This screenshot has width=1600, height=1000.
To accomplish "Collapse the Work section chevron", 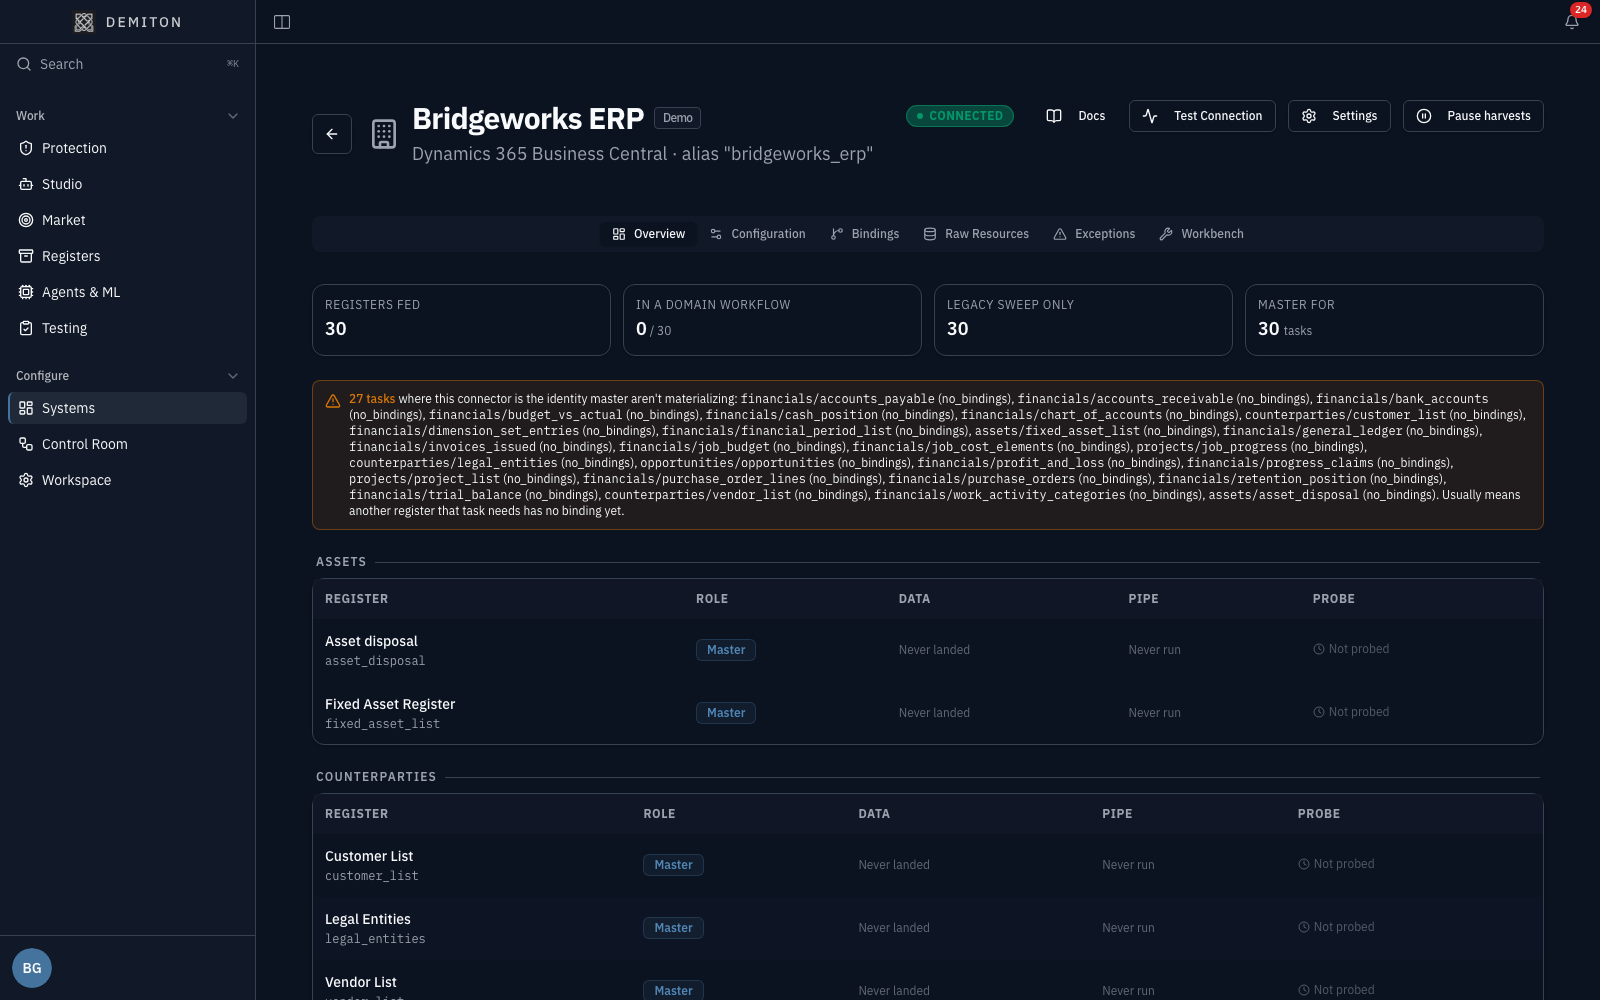I will point(233,116).
